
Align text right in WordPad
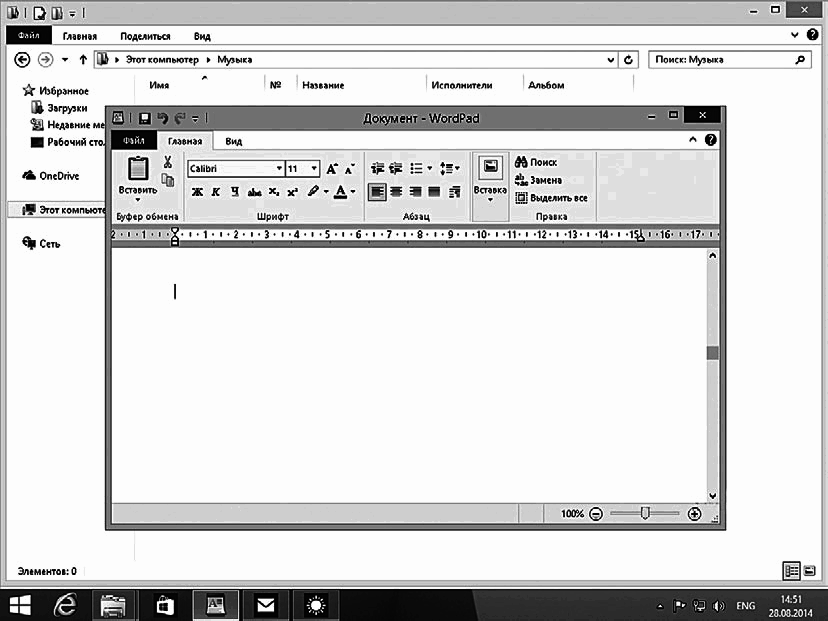(415, 192)
